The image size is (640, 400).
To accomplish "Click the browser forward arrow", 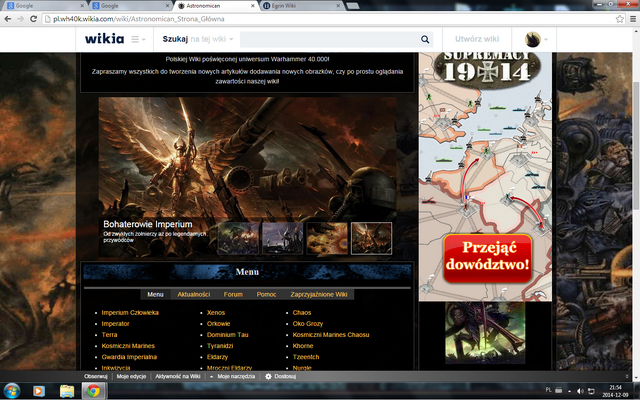I will pyautogui.click(x=20, y=19).
